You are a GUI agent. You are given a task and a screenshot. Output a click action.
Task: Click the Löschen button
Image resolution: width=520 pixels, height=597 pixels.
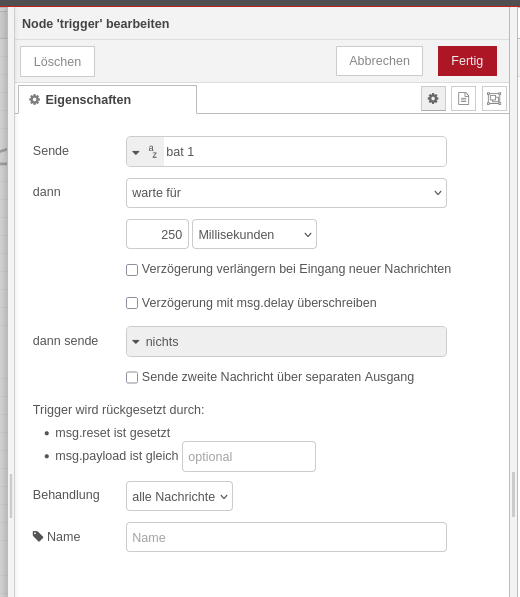pyautogui.click(x=57, y=61)
